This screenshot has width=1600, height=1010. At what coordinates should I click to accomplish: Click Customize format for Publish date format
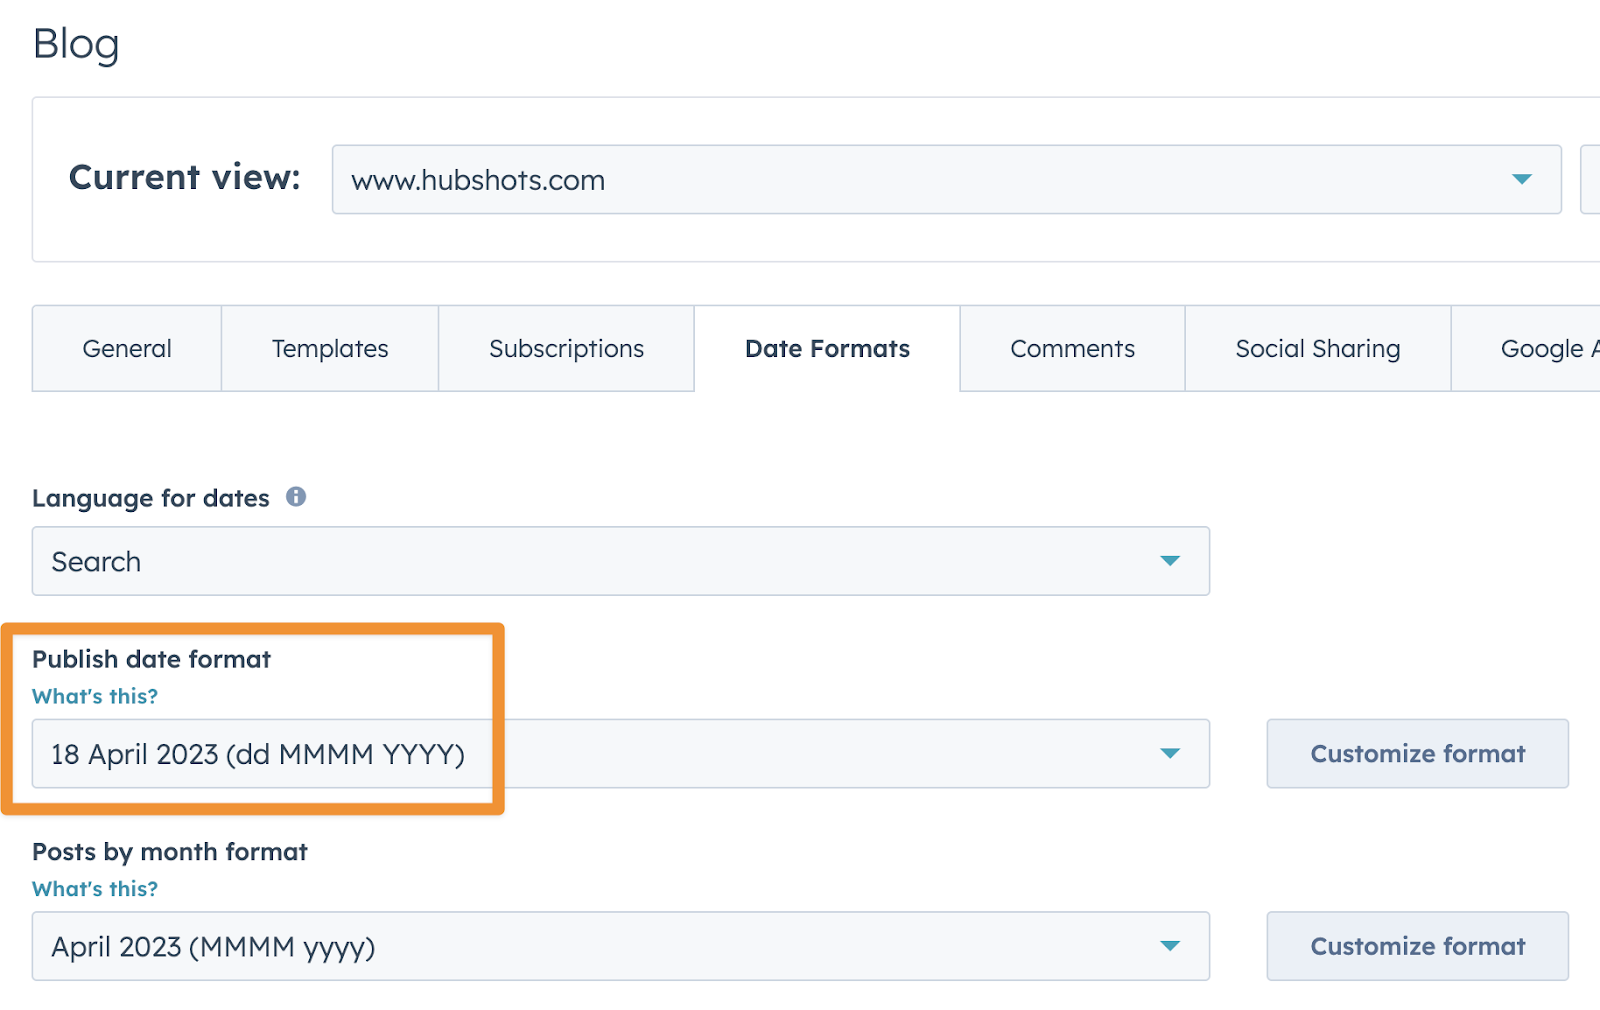(x=1417, y=753)
